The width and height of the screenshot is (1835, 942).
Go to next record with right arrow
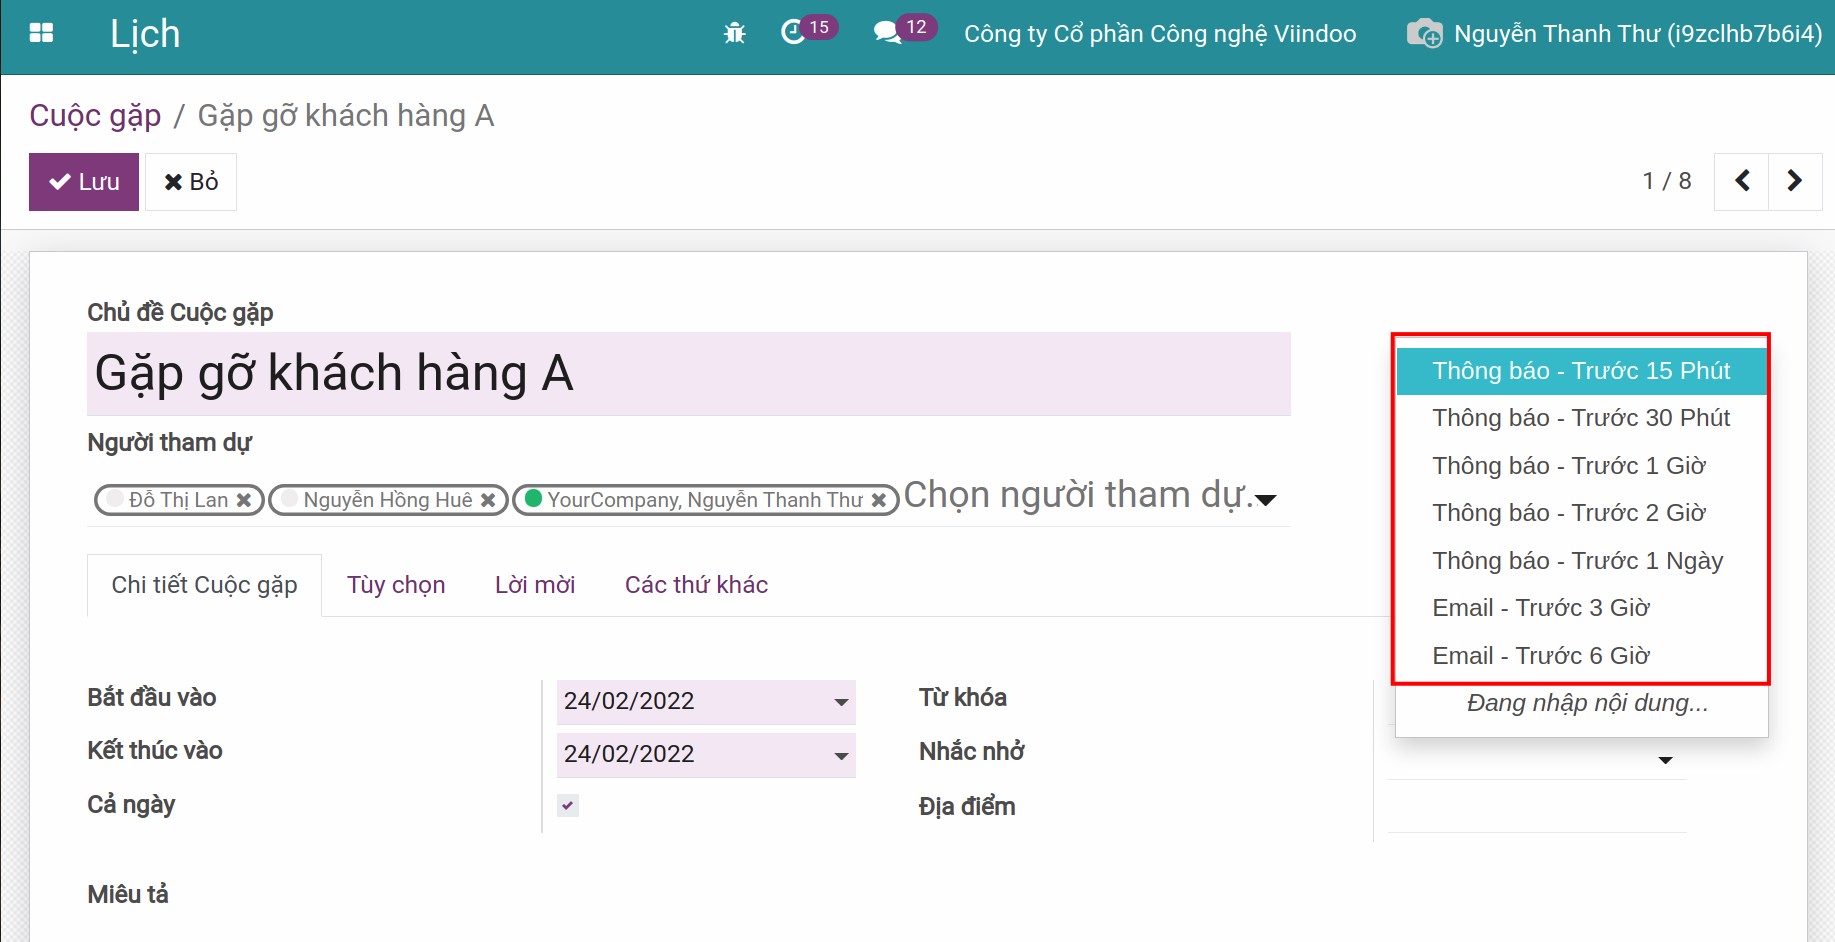click(x=1795, y=181)
